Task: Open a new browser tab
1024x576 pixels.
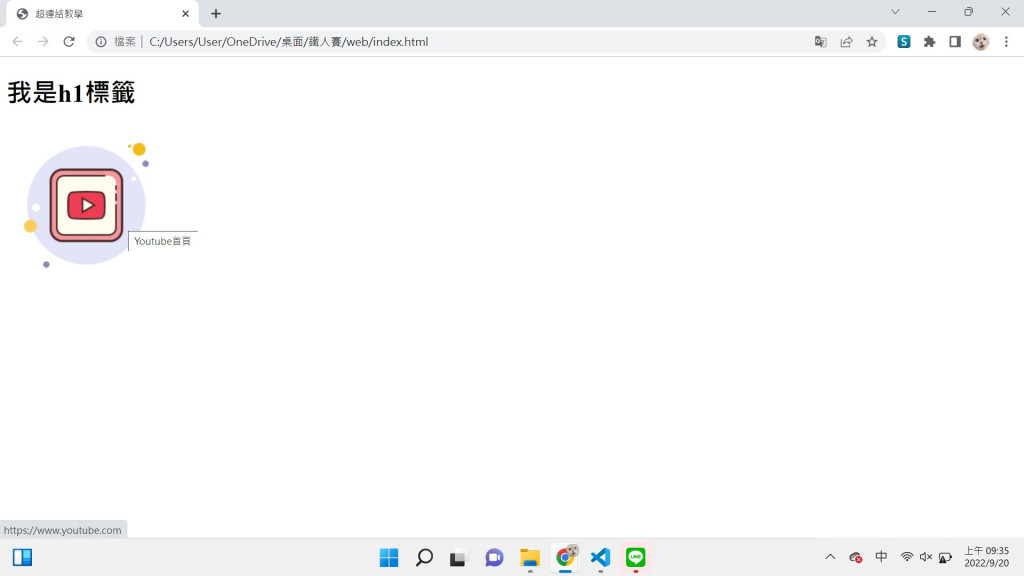Action: 216,14
